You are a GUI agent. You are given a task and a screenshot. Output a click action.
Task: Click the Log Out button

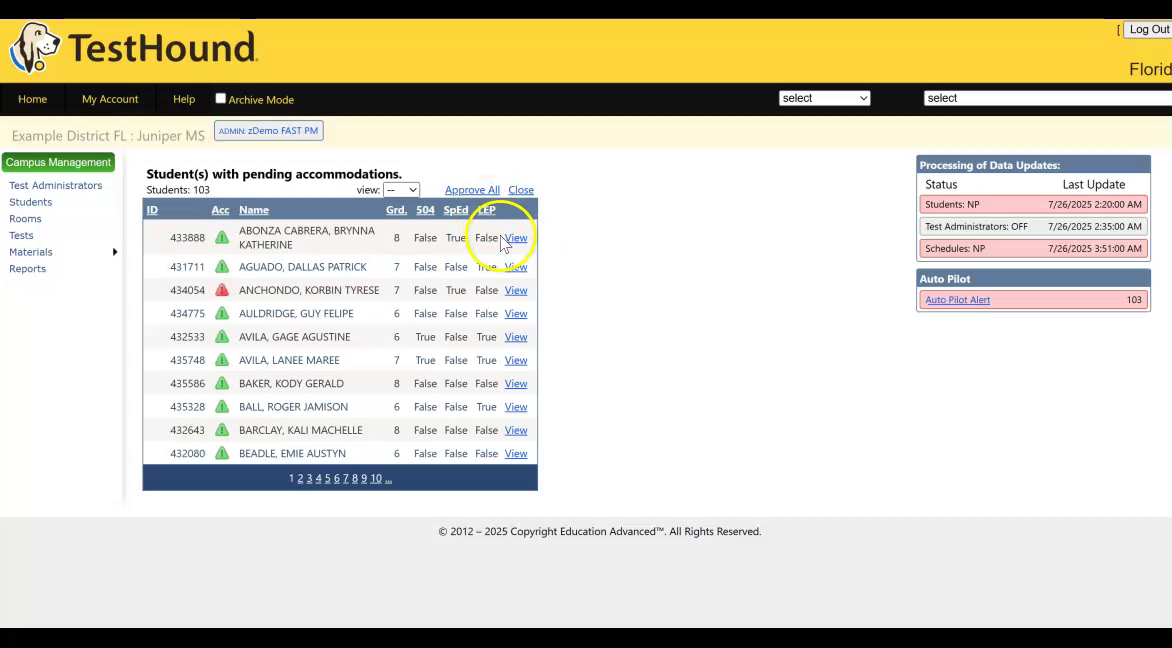[x=1148, y=29]
